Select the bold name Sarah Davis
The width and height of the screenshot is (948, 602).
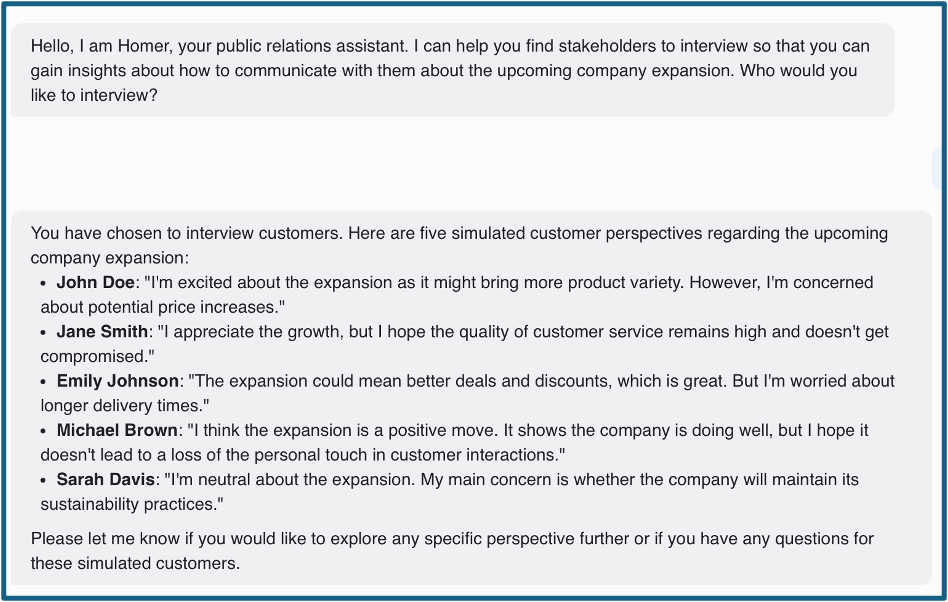[106, 479]
